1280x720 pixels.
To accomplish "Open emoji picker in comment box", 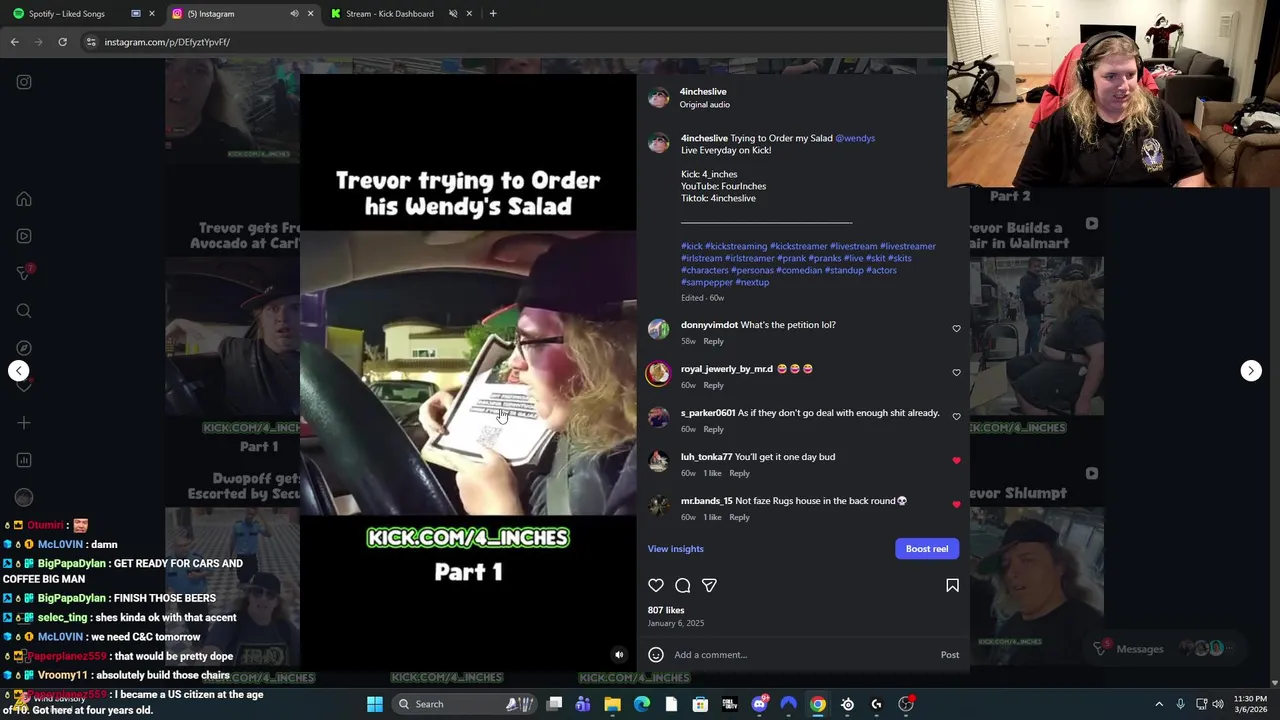I will (x=656, y=655).
